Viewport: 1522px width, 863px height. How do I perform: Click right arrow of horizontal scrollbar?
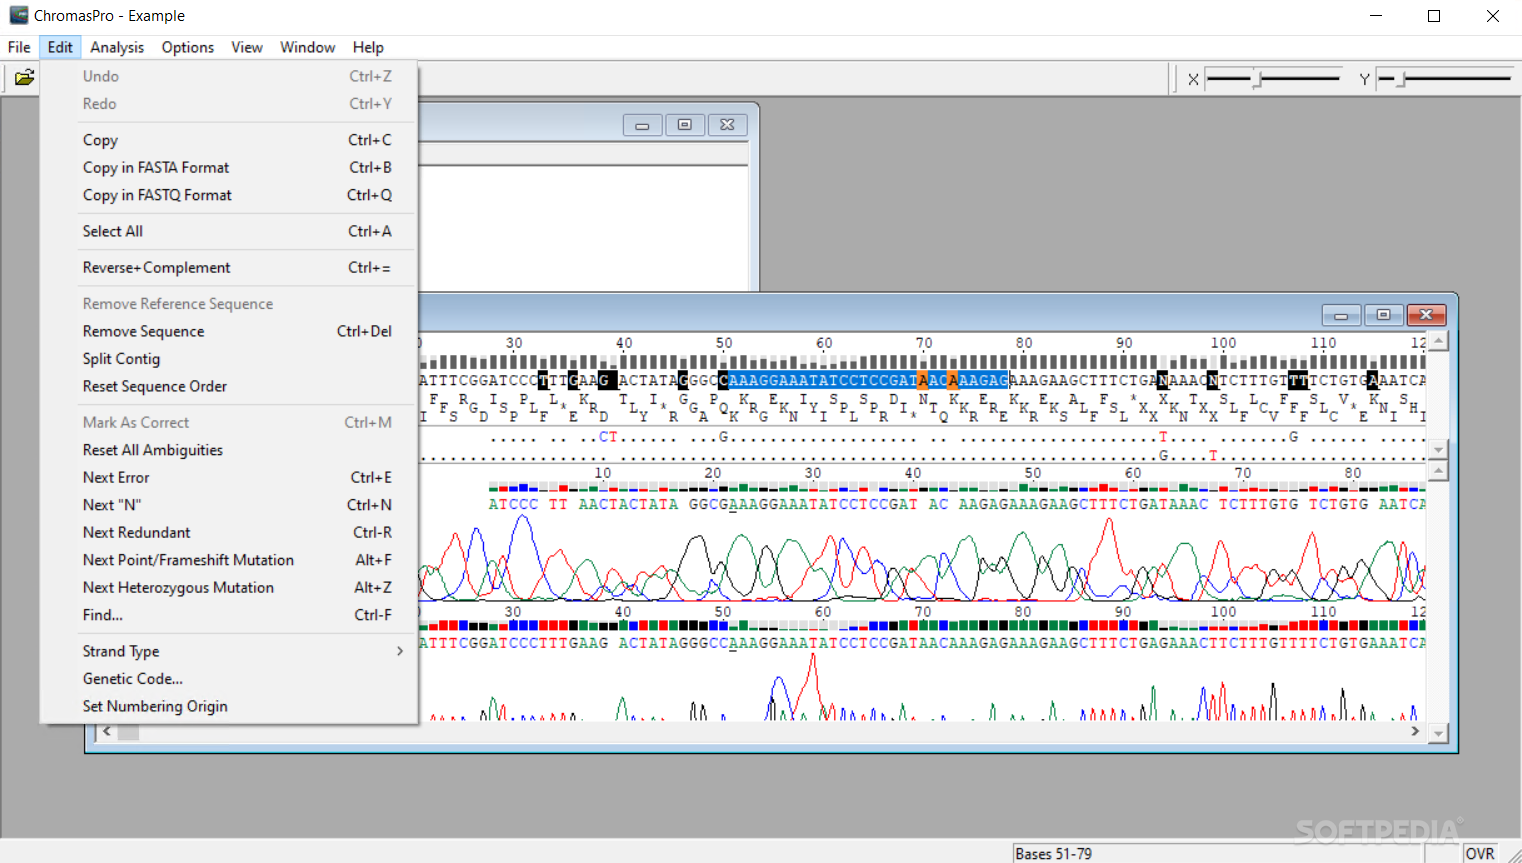click(x=1415, y=732)
